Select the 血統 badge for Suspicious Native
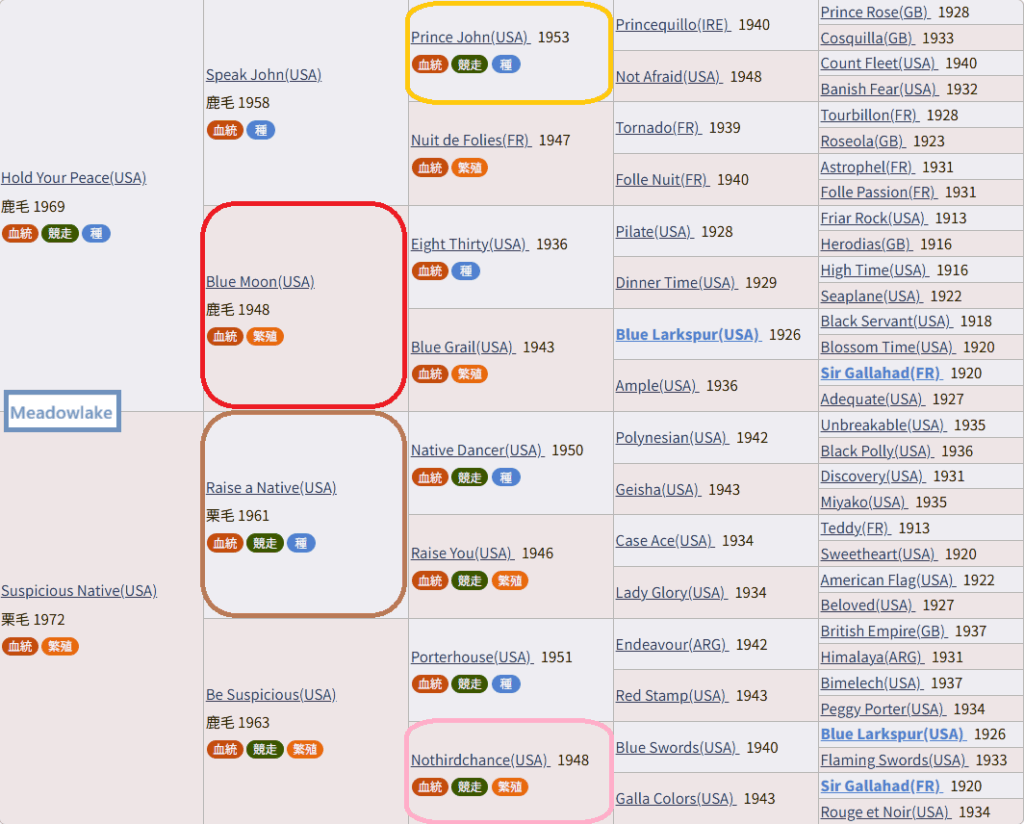The height and width of the screenshot is (824, 1024). pos(20,647)
